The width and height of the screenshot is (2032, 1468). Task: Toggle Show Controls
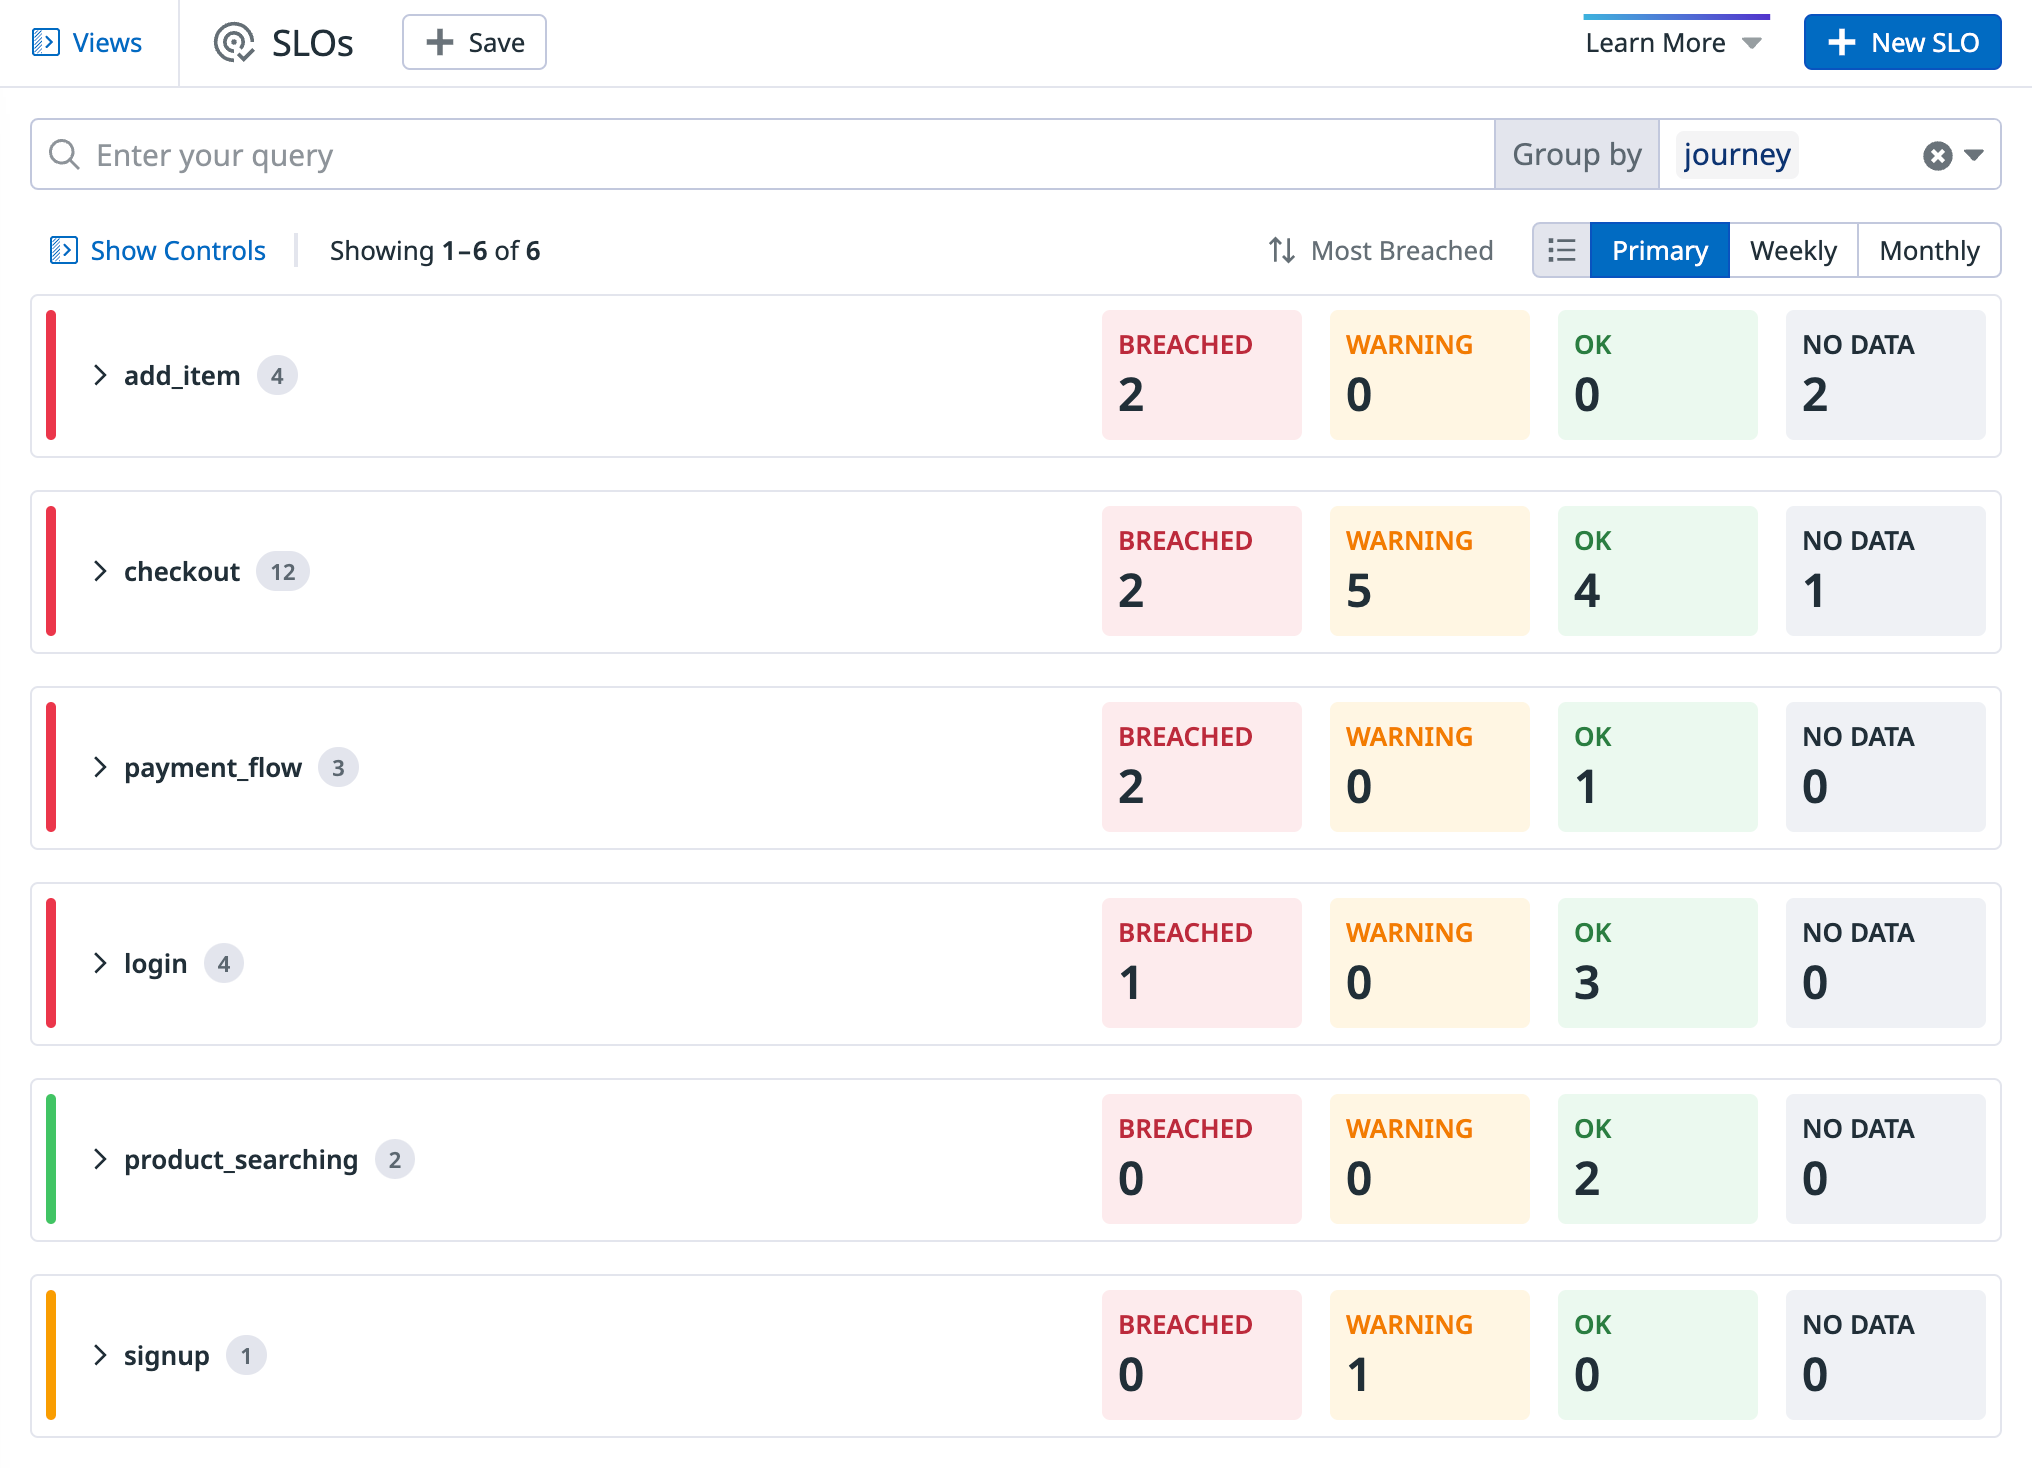[x=176, y=250]
